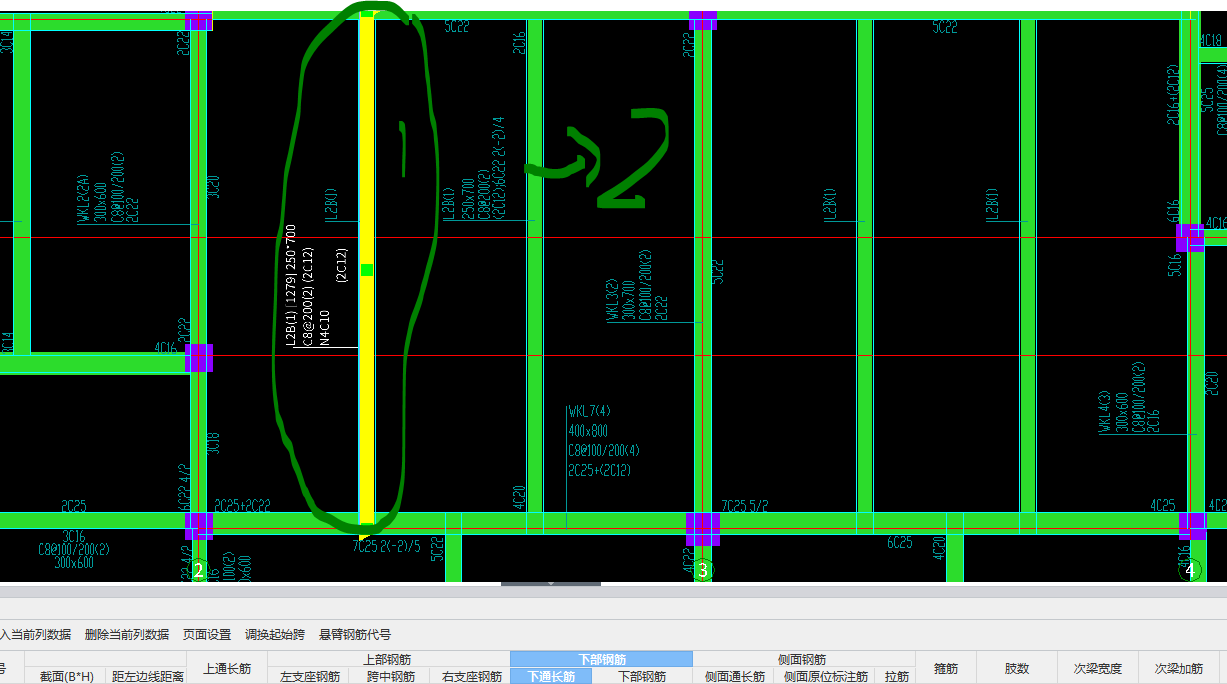The width and height of the screenshot is (1227, 684).
Task: Select the 箍筋 column header
Action: (x=945, y=668)
